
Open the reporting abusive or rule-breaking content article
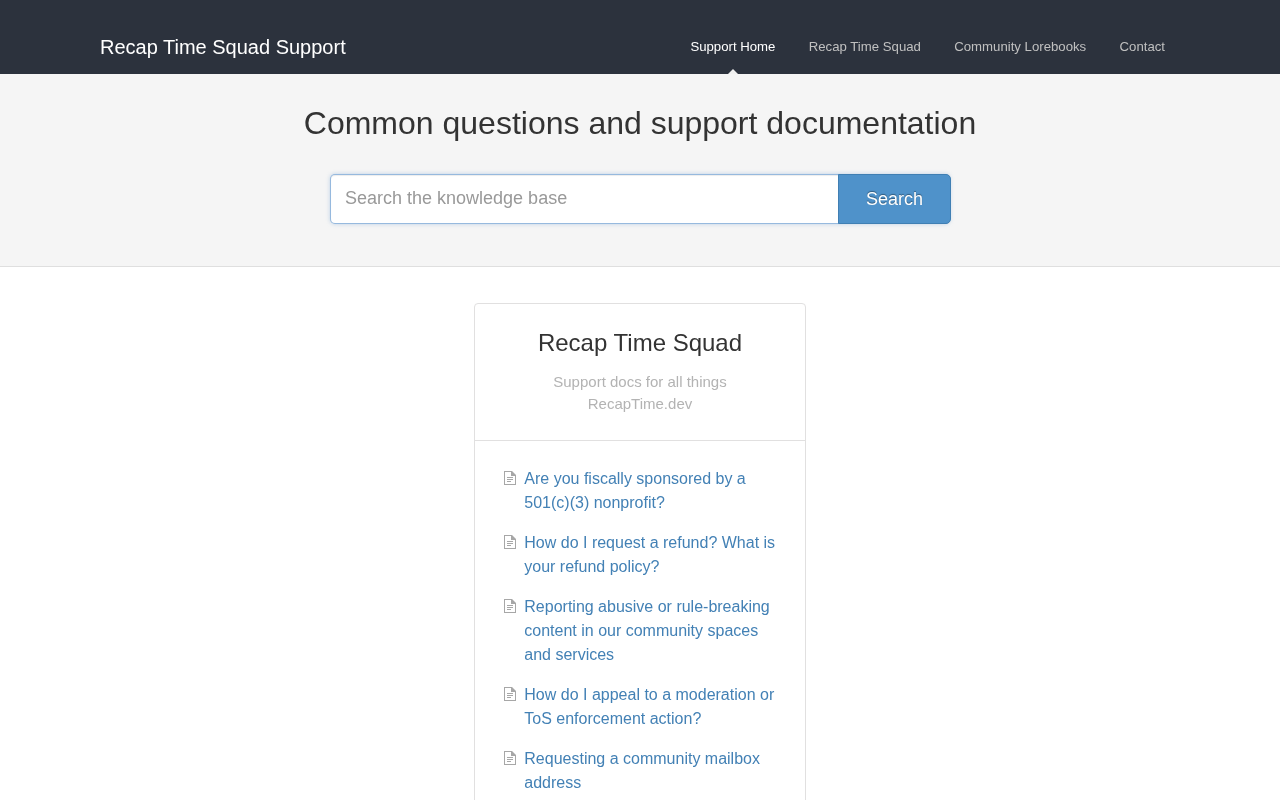click(646, 631)
